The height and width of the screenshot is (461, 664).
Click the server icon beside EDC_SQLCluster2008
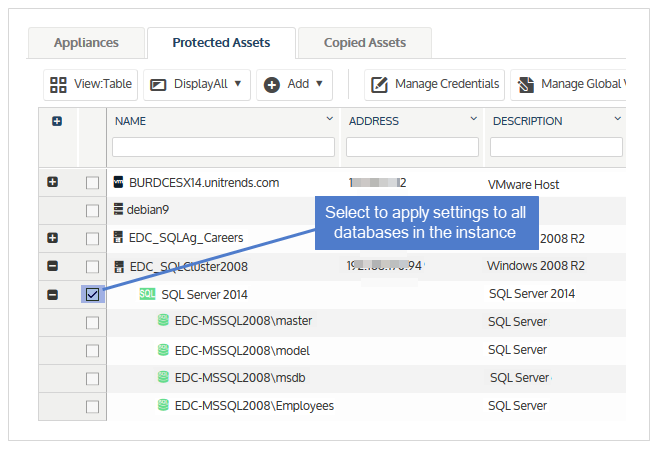pyautogui.click(x=119, y=267)
